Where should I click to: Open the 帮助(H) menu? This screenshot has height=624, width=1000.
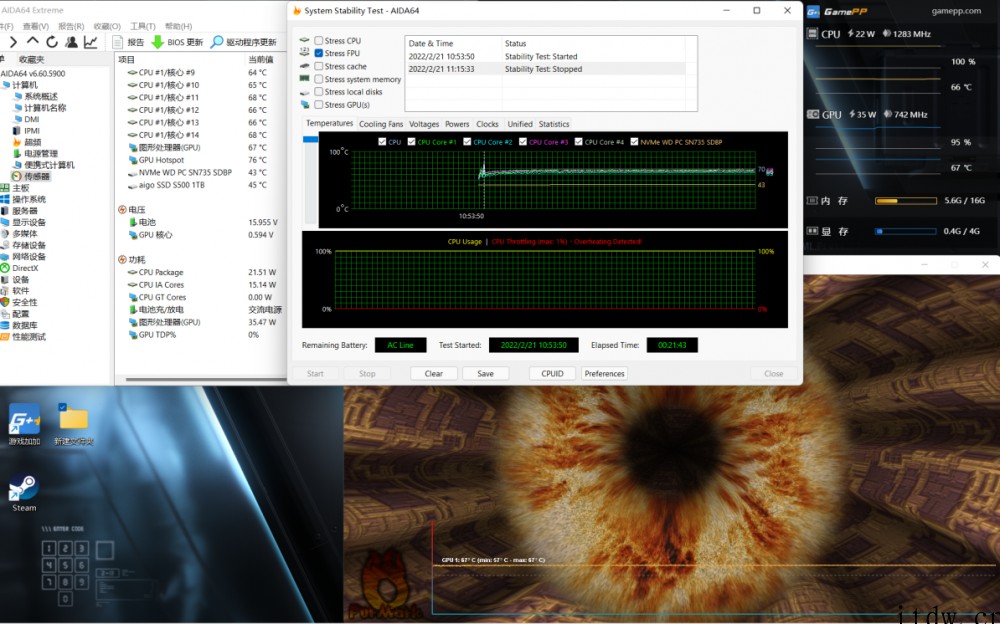coord(178,26)
